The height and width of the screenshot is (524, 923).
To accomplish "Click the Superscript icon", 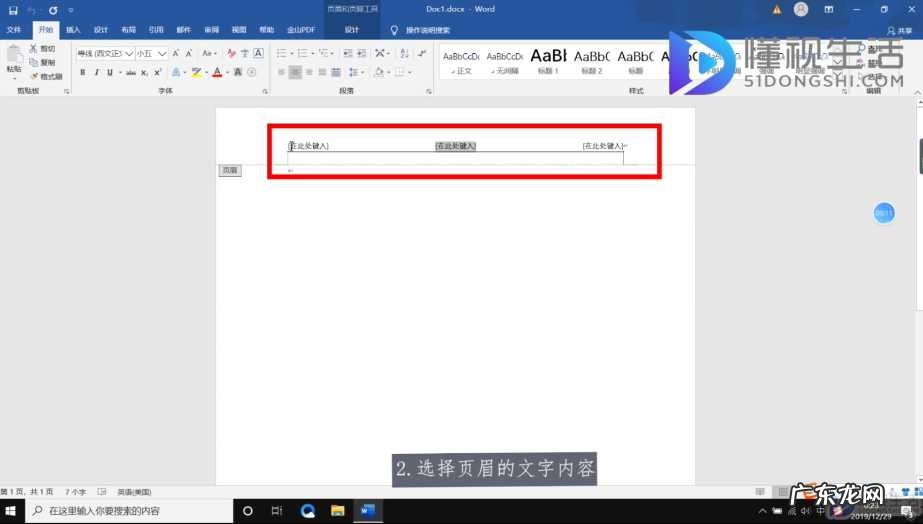I will (158, 72).
